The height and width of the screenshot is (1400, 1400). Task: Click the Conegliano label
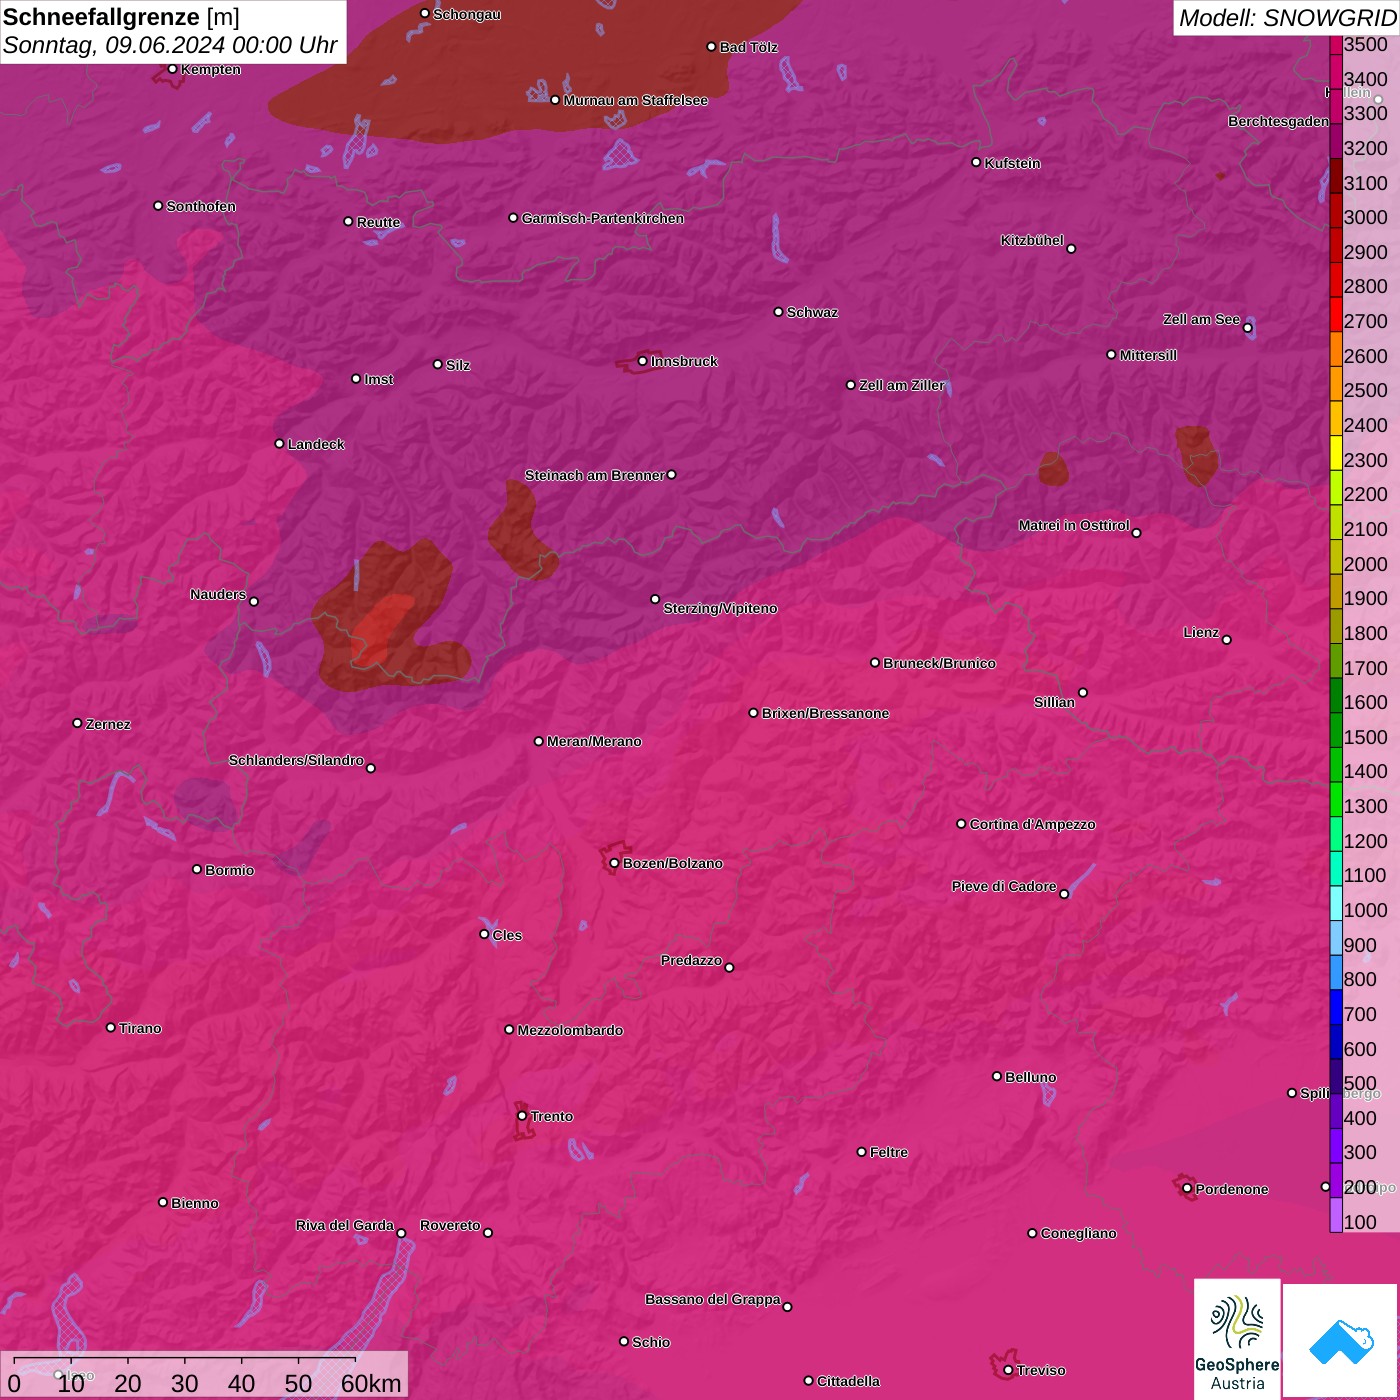pos(1078,1233)
